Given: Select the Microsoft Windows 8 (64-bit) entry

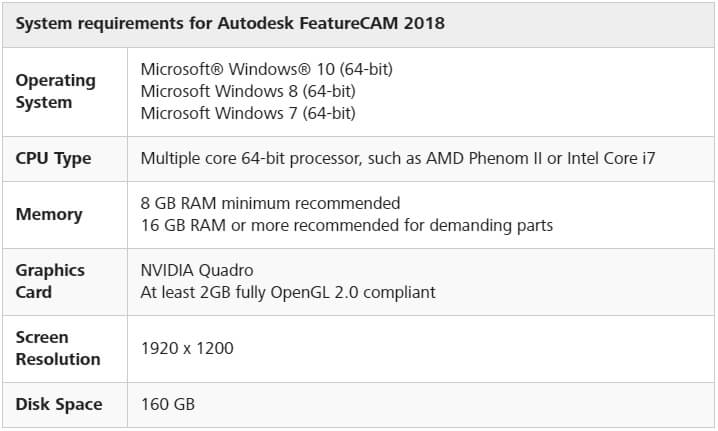Looking at the screenshot, I should (x=248, y=91).
